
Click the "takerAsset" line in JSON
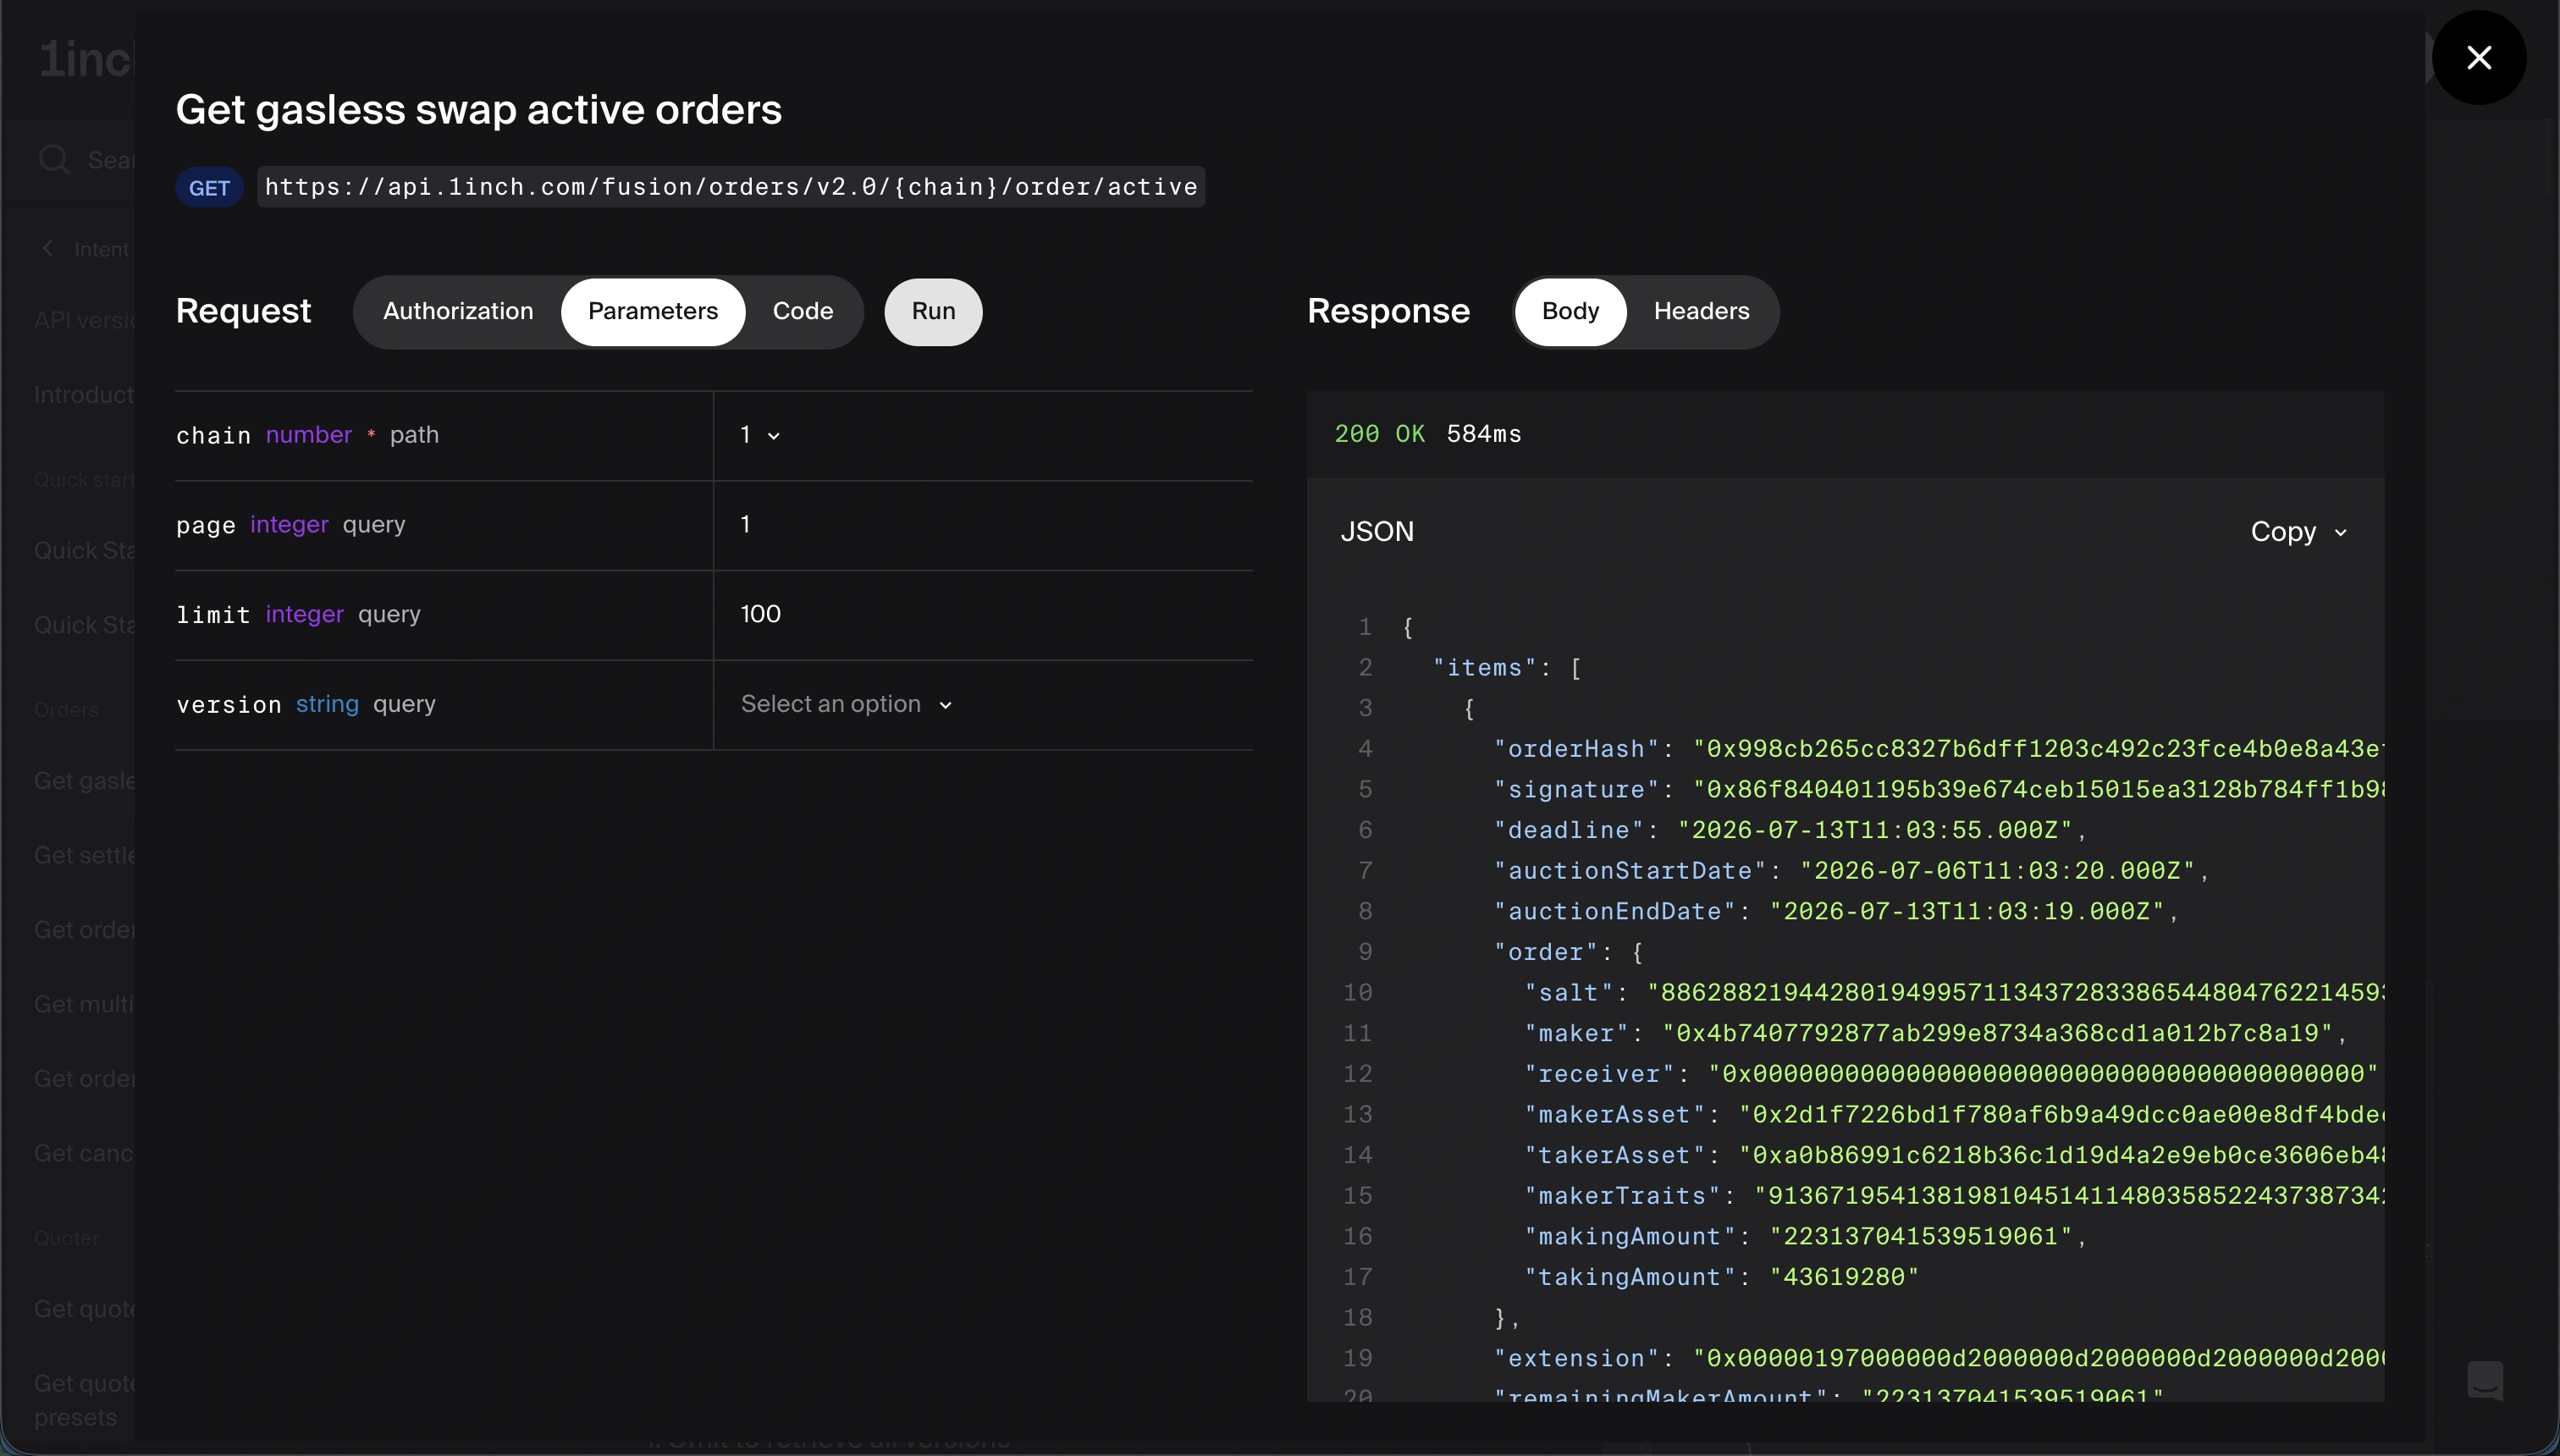click(x=1954, y=1156)
